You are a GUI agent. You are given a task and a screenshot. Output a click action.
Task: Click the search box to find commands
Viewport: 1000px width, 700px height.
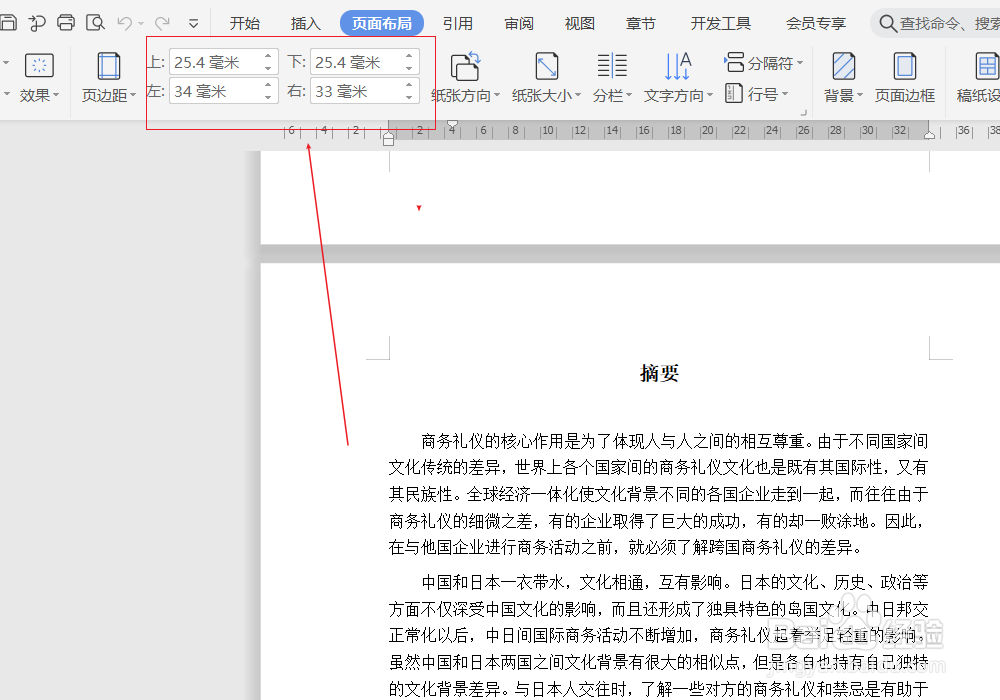940,22
